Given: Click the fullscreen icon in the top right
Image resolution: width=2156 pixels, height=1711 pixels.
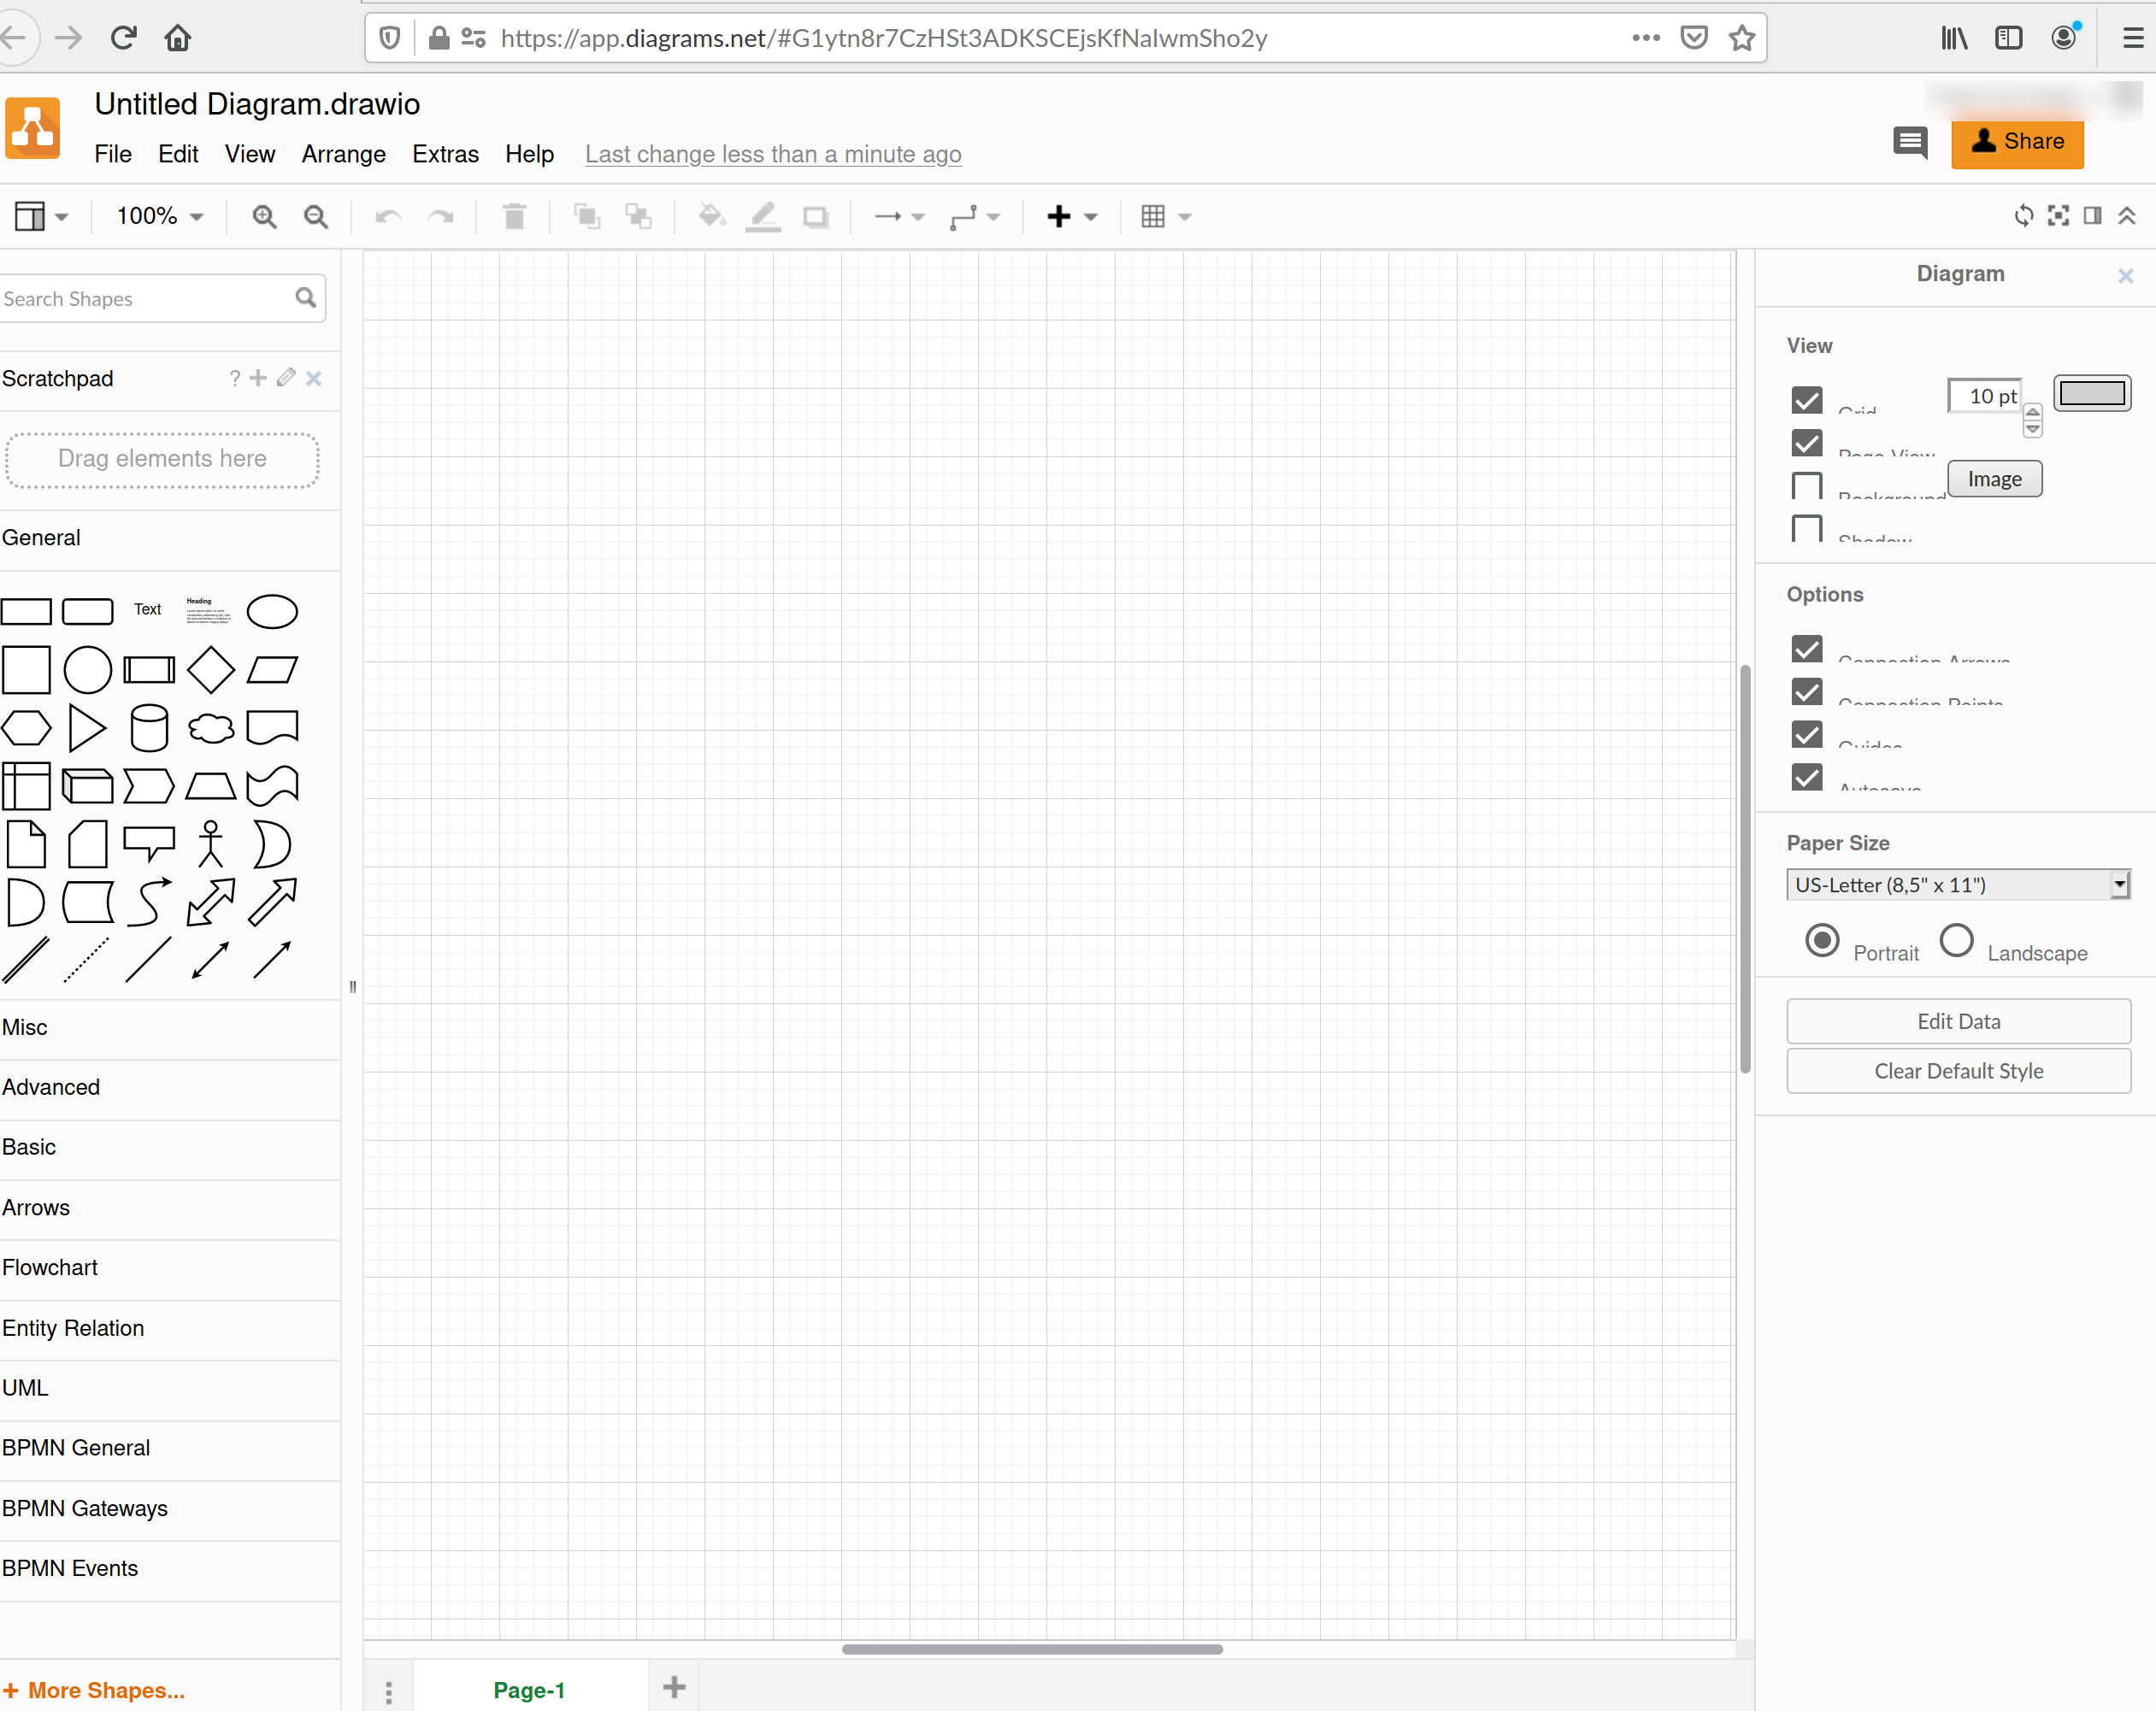Looking at the screenshot, I should pos(2058,215).
